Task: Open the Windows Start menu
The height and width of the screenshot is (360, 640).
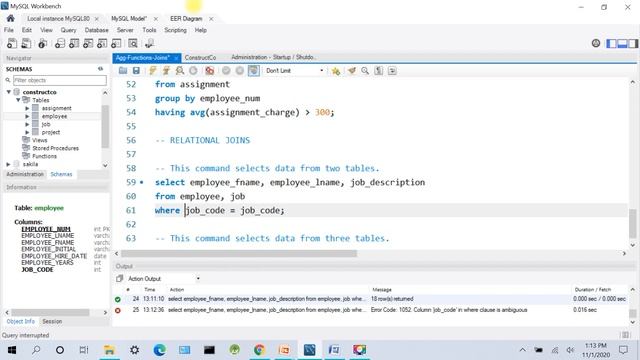Action: (12, 350)
